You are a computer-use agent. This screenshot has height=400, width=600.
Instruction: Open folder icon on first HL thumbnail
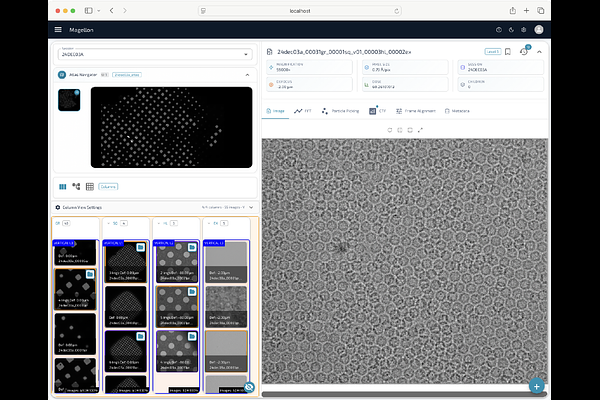click(x=192, y=248)
